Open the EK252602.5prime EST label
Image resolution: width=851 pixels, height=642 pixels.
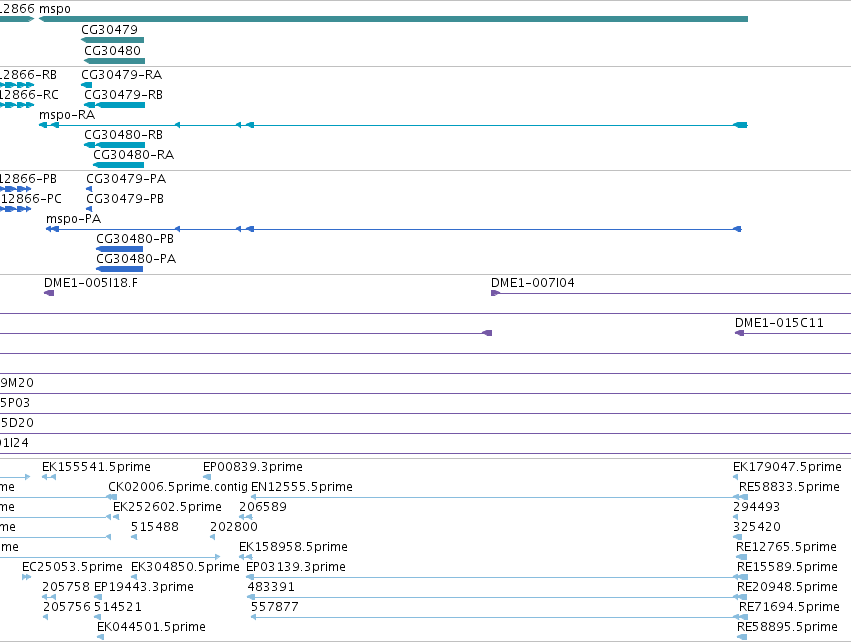(x=167, y=507)
